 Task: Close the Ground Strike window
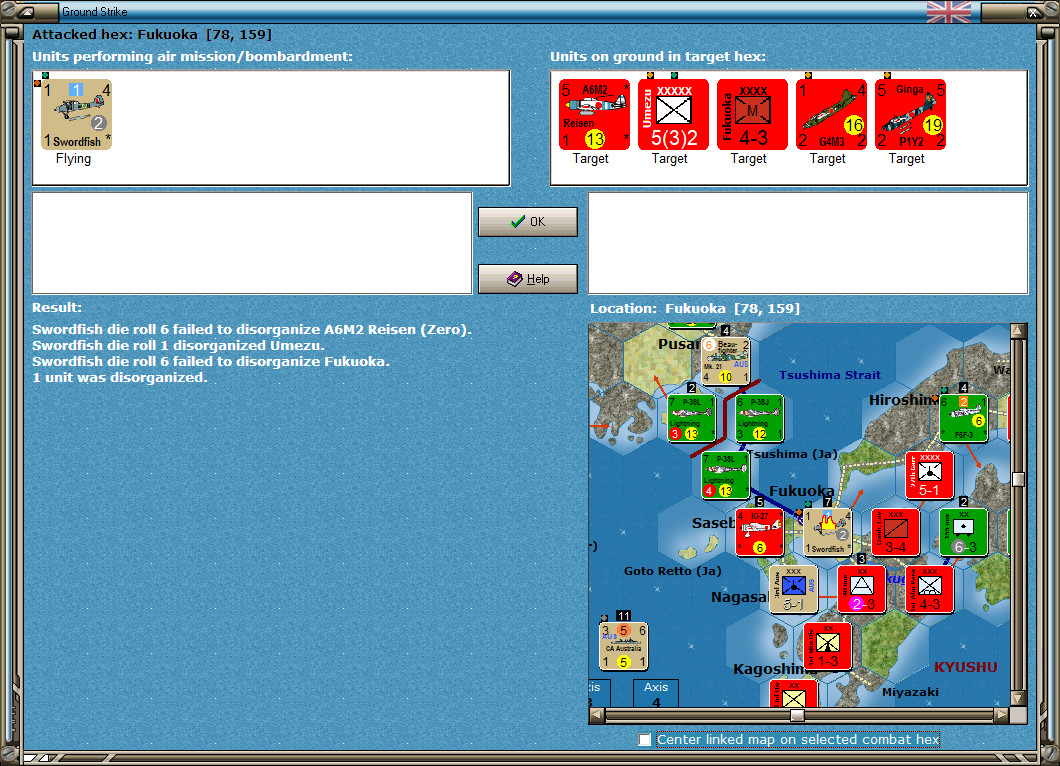click(x=1035, y=11)
